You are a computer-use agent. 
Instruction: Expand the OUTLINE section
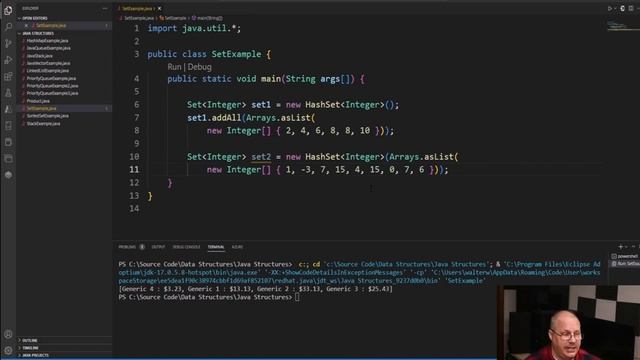coord(29,340)
